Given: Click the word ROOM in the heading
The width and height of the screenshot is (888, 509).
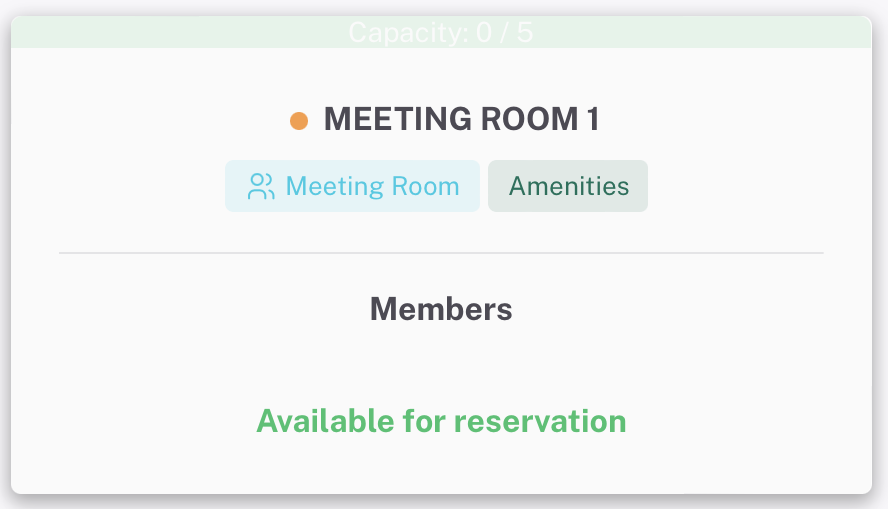Looking at the screenshot, I should 529,119.
